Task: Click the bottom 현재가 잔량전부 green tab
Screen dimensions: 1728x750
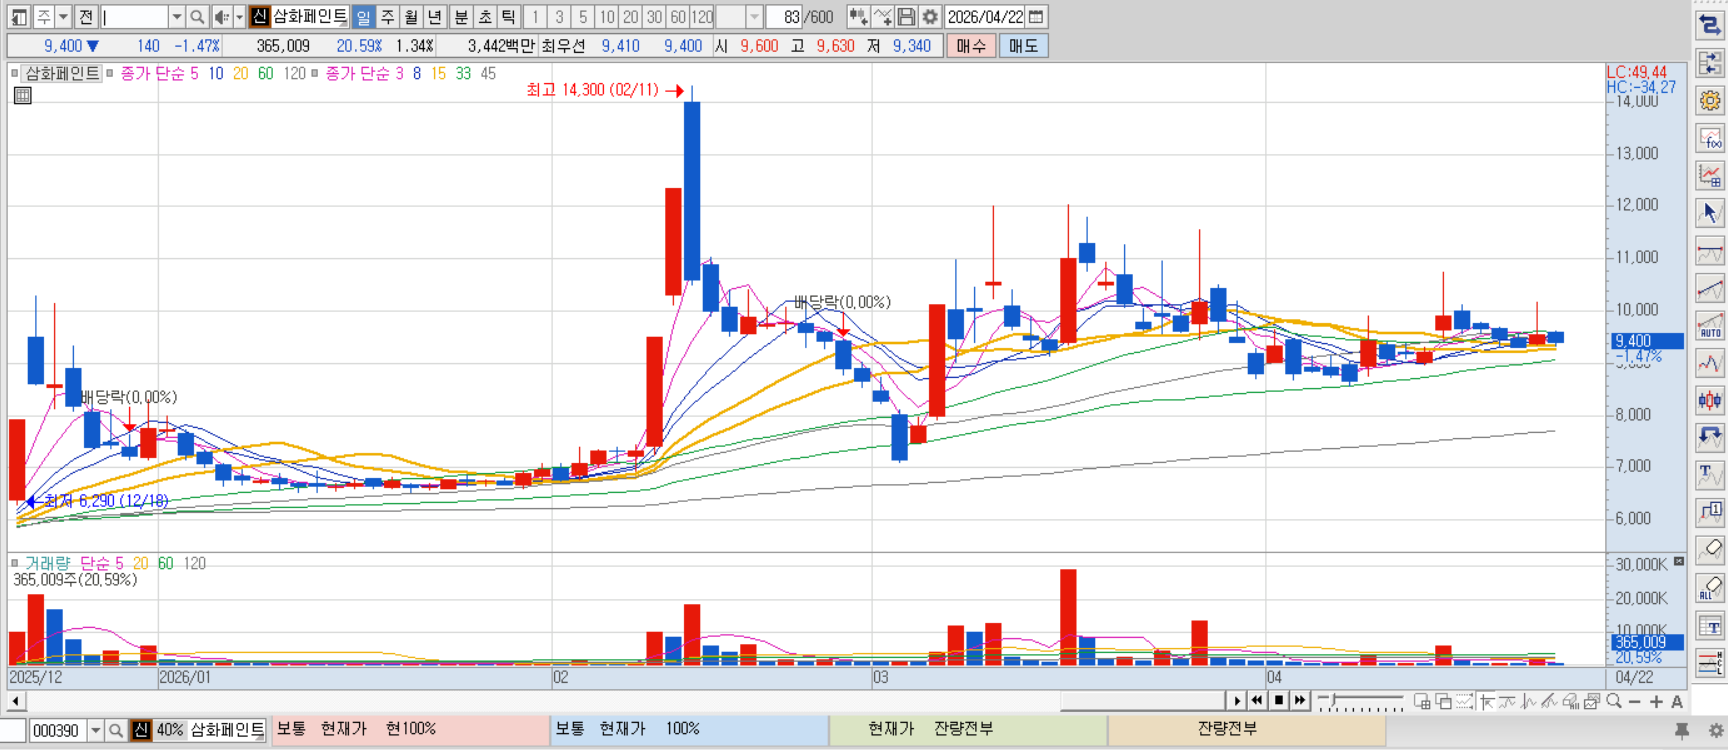Action: click(968, 729)
